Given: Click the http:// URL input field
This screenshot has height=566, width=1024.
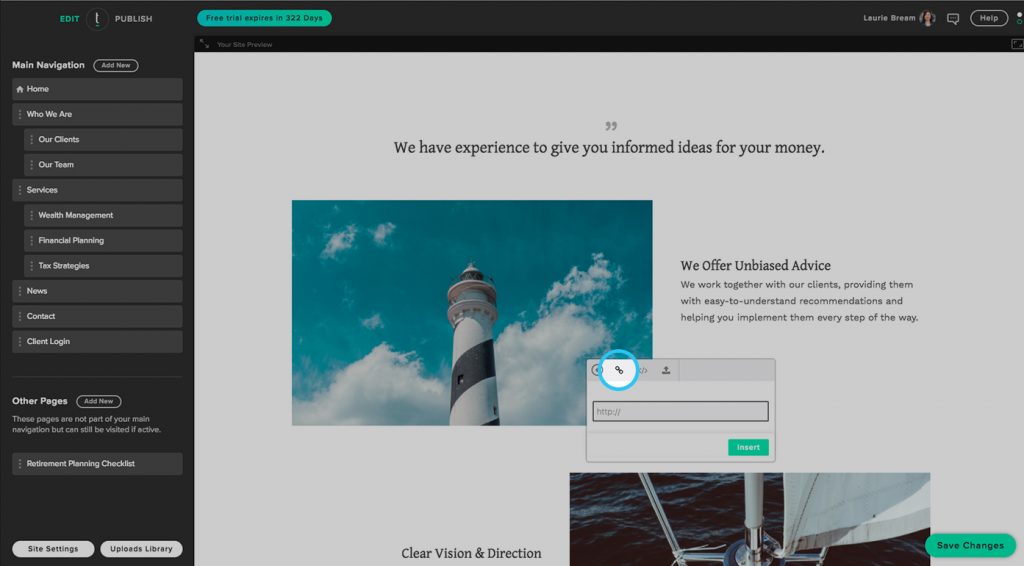Looking at the screenshot, I should point(680,411).
